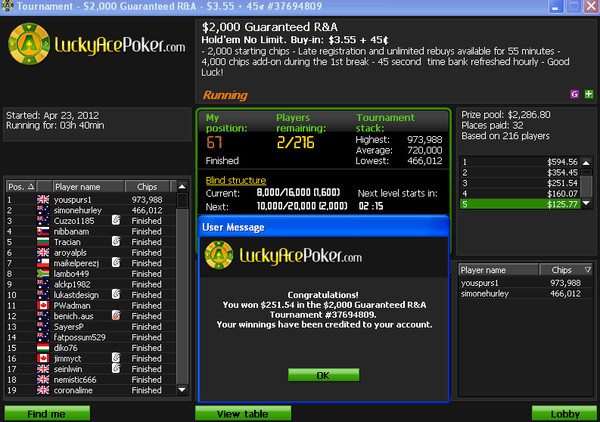This screenshot has width=600, height=422.
Task: Click rebuy icon next to Tracian
Action: coord(116,241)
